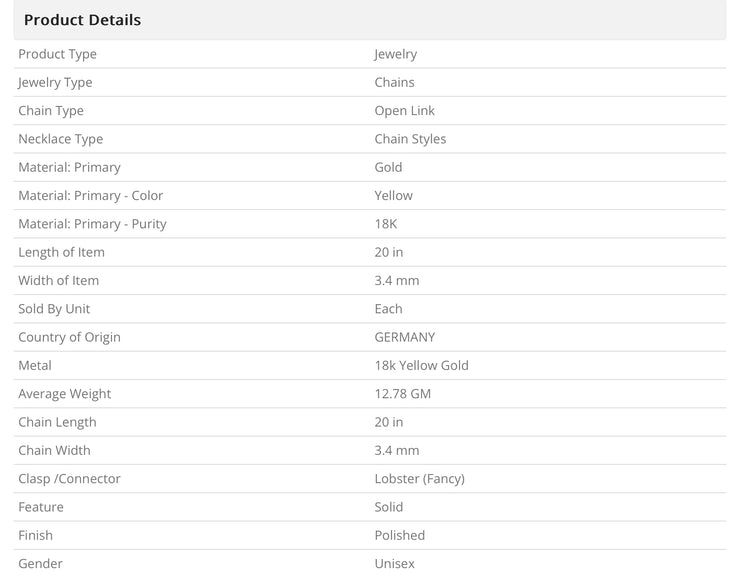740x585 pixels.
Task: Click the 12.78 GM average weight value
Action: (x=402, y=393)
